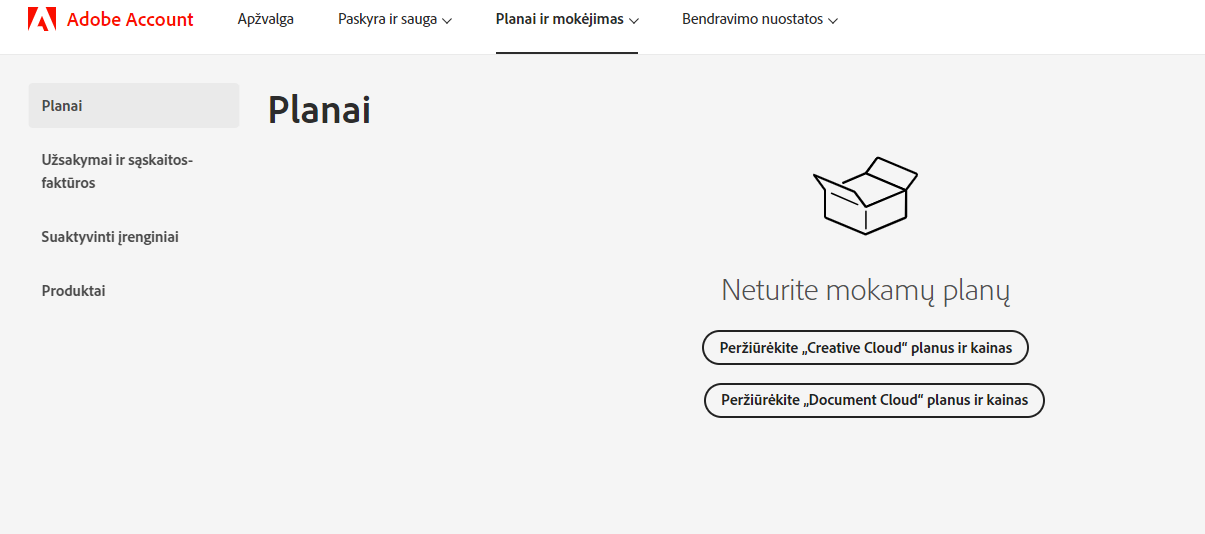Click the dark underline beneath the active top tab
The height and width of the screenshot is (534, 1205).
coord(566,52)
